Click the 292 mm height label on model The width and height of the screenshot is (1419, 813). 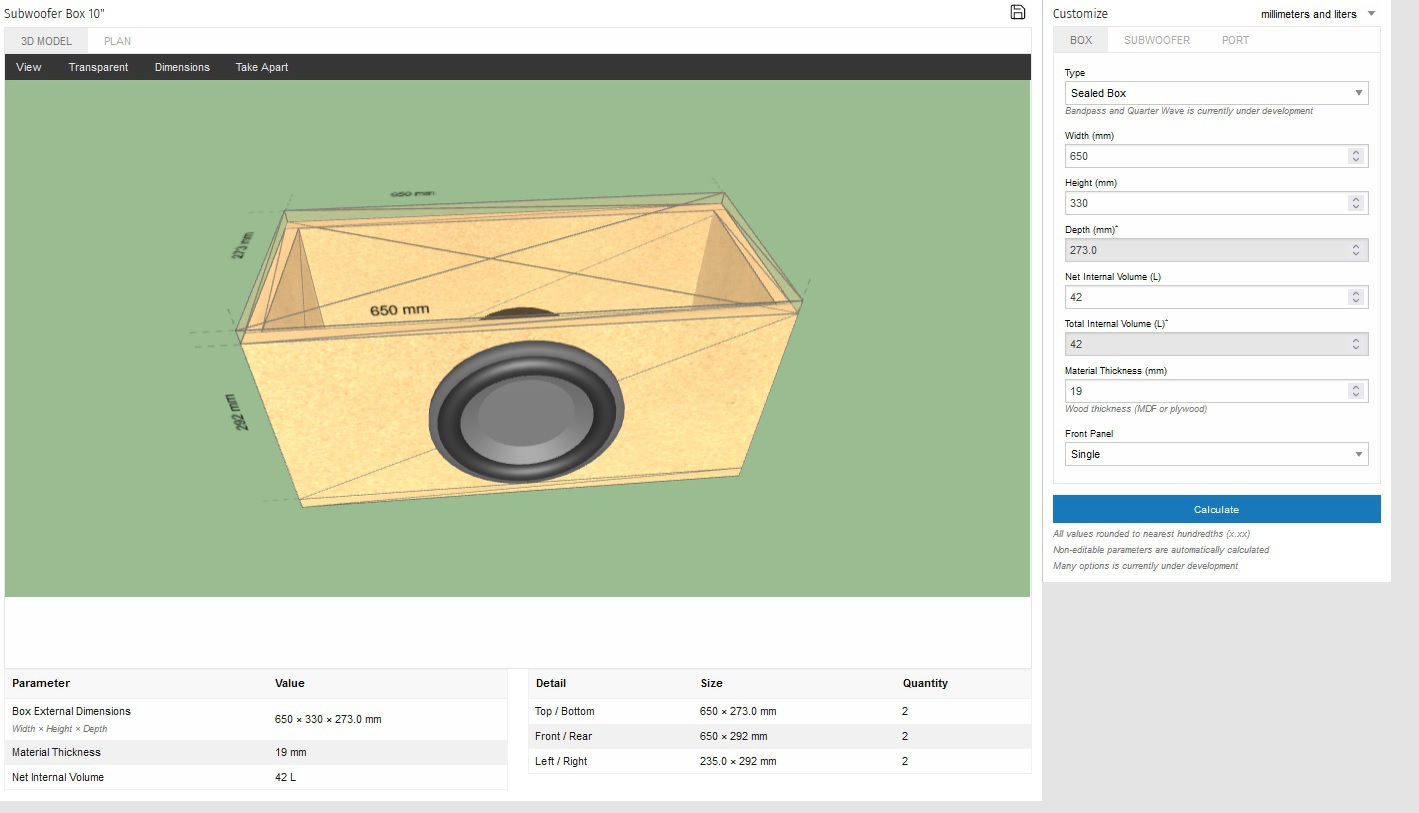235,411
